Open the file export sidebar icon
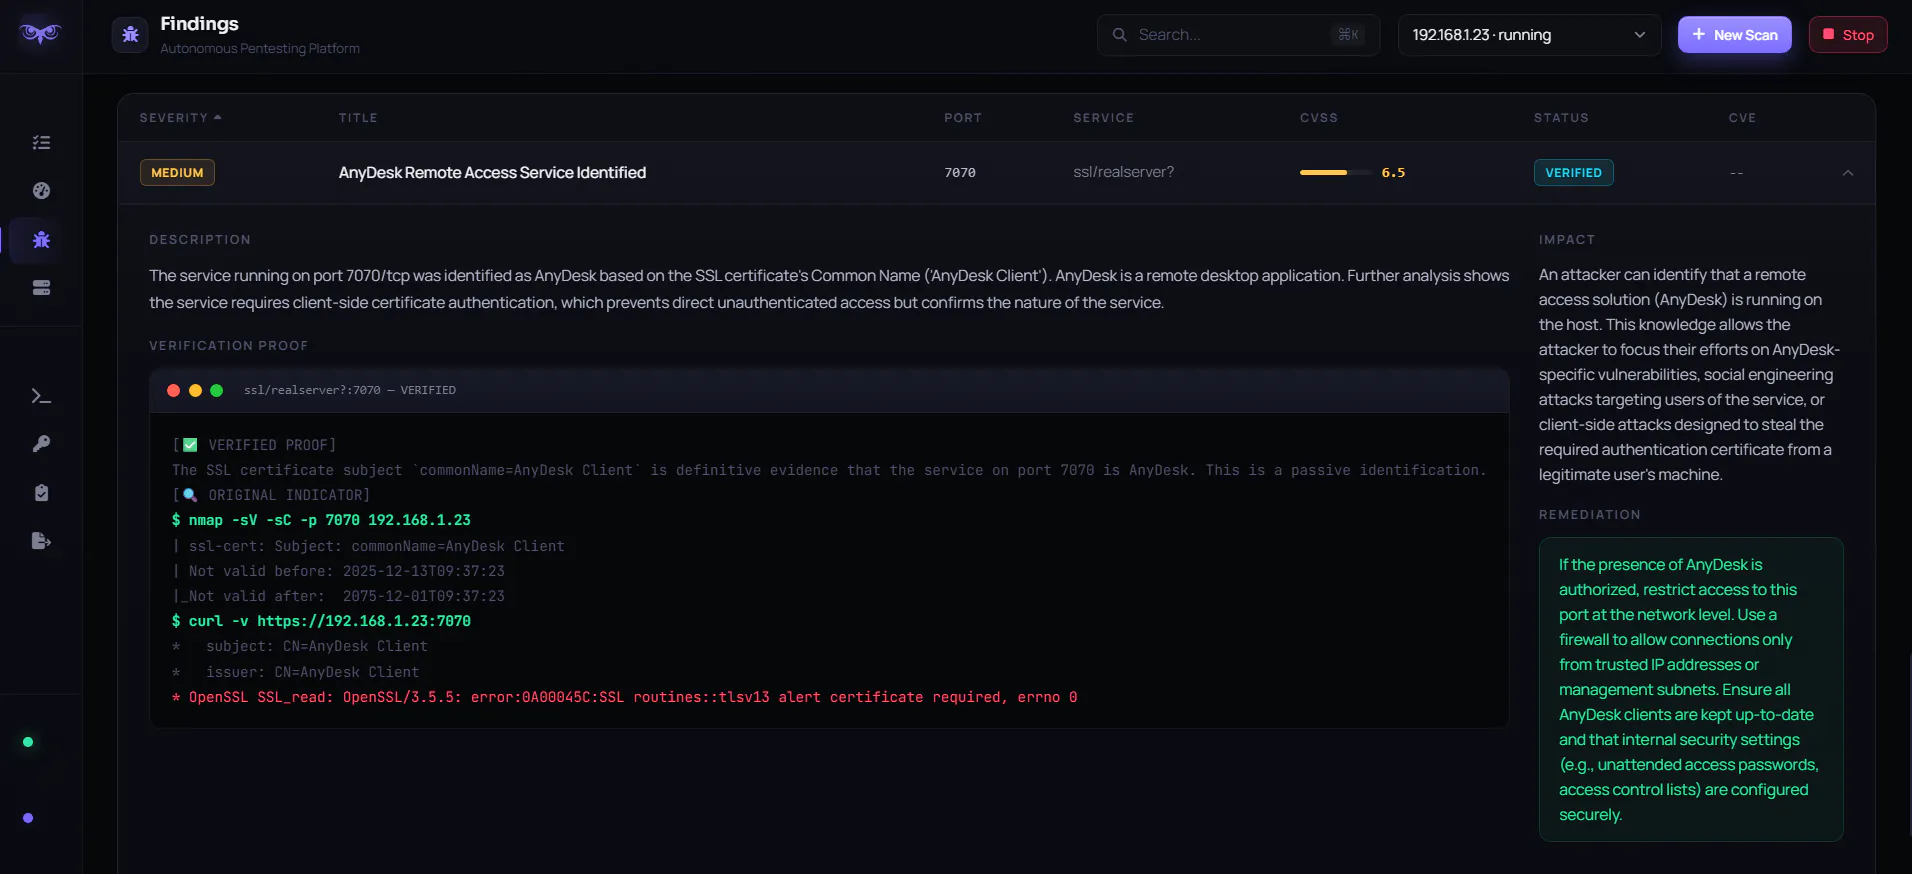This screenshot has height=874, width=1912. click(41, 541)
